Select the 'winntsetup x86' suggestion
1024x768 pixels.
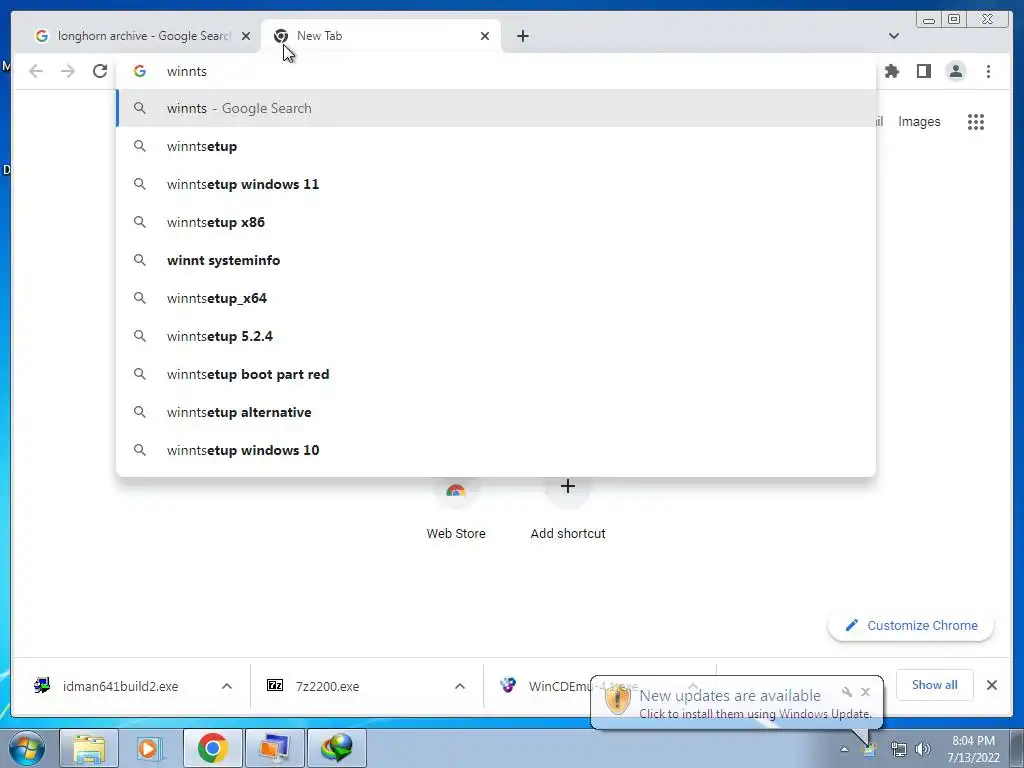pos(496,222)
